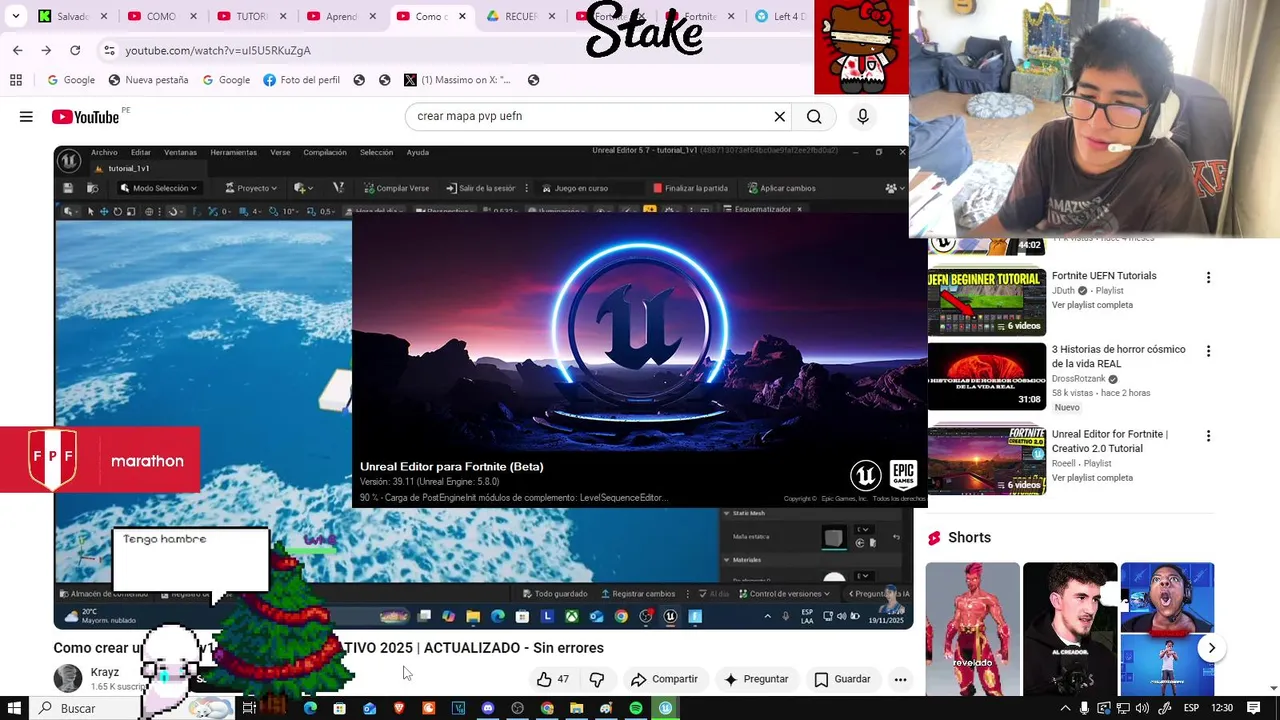Open volume control in system tray
The image size is (1280, 720).
(x=1142, y=708)
